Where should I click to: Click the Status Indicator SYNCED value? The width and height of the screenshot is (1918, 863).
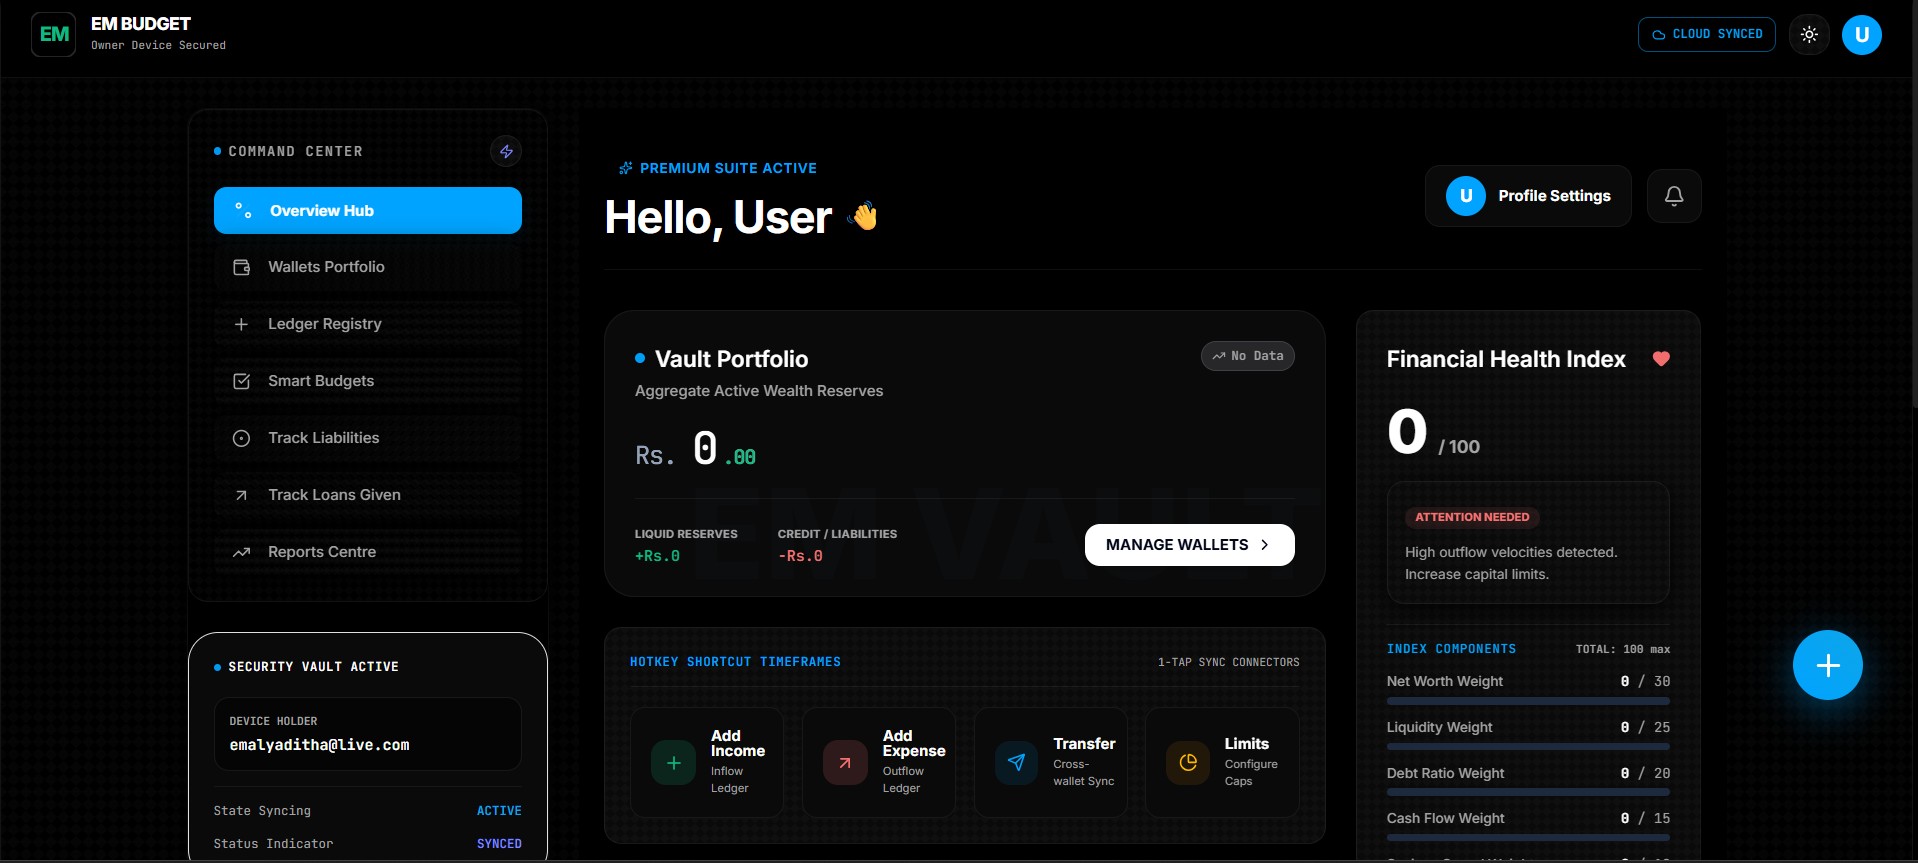[499, 844]
